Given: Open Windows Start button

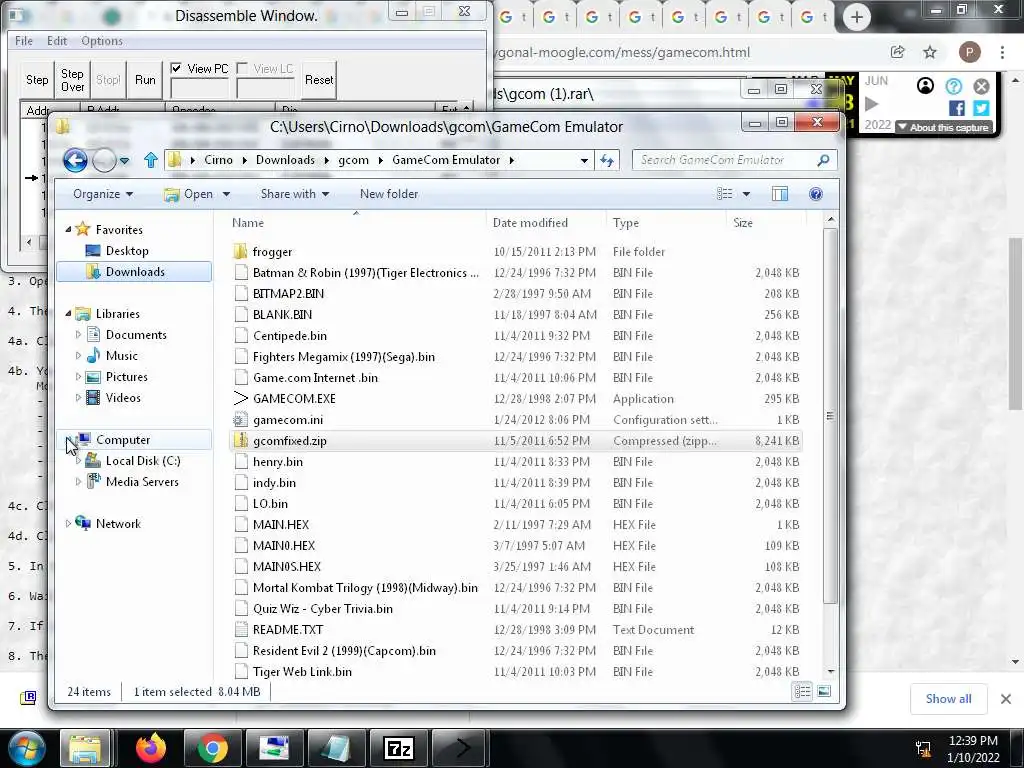Looking at the screenshot, I should point(27,748).
